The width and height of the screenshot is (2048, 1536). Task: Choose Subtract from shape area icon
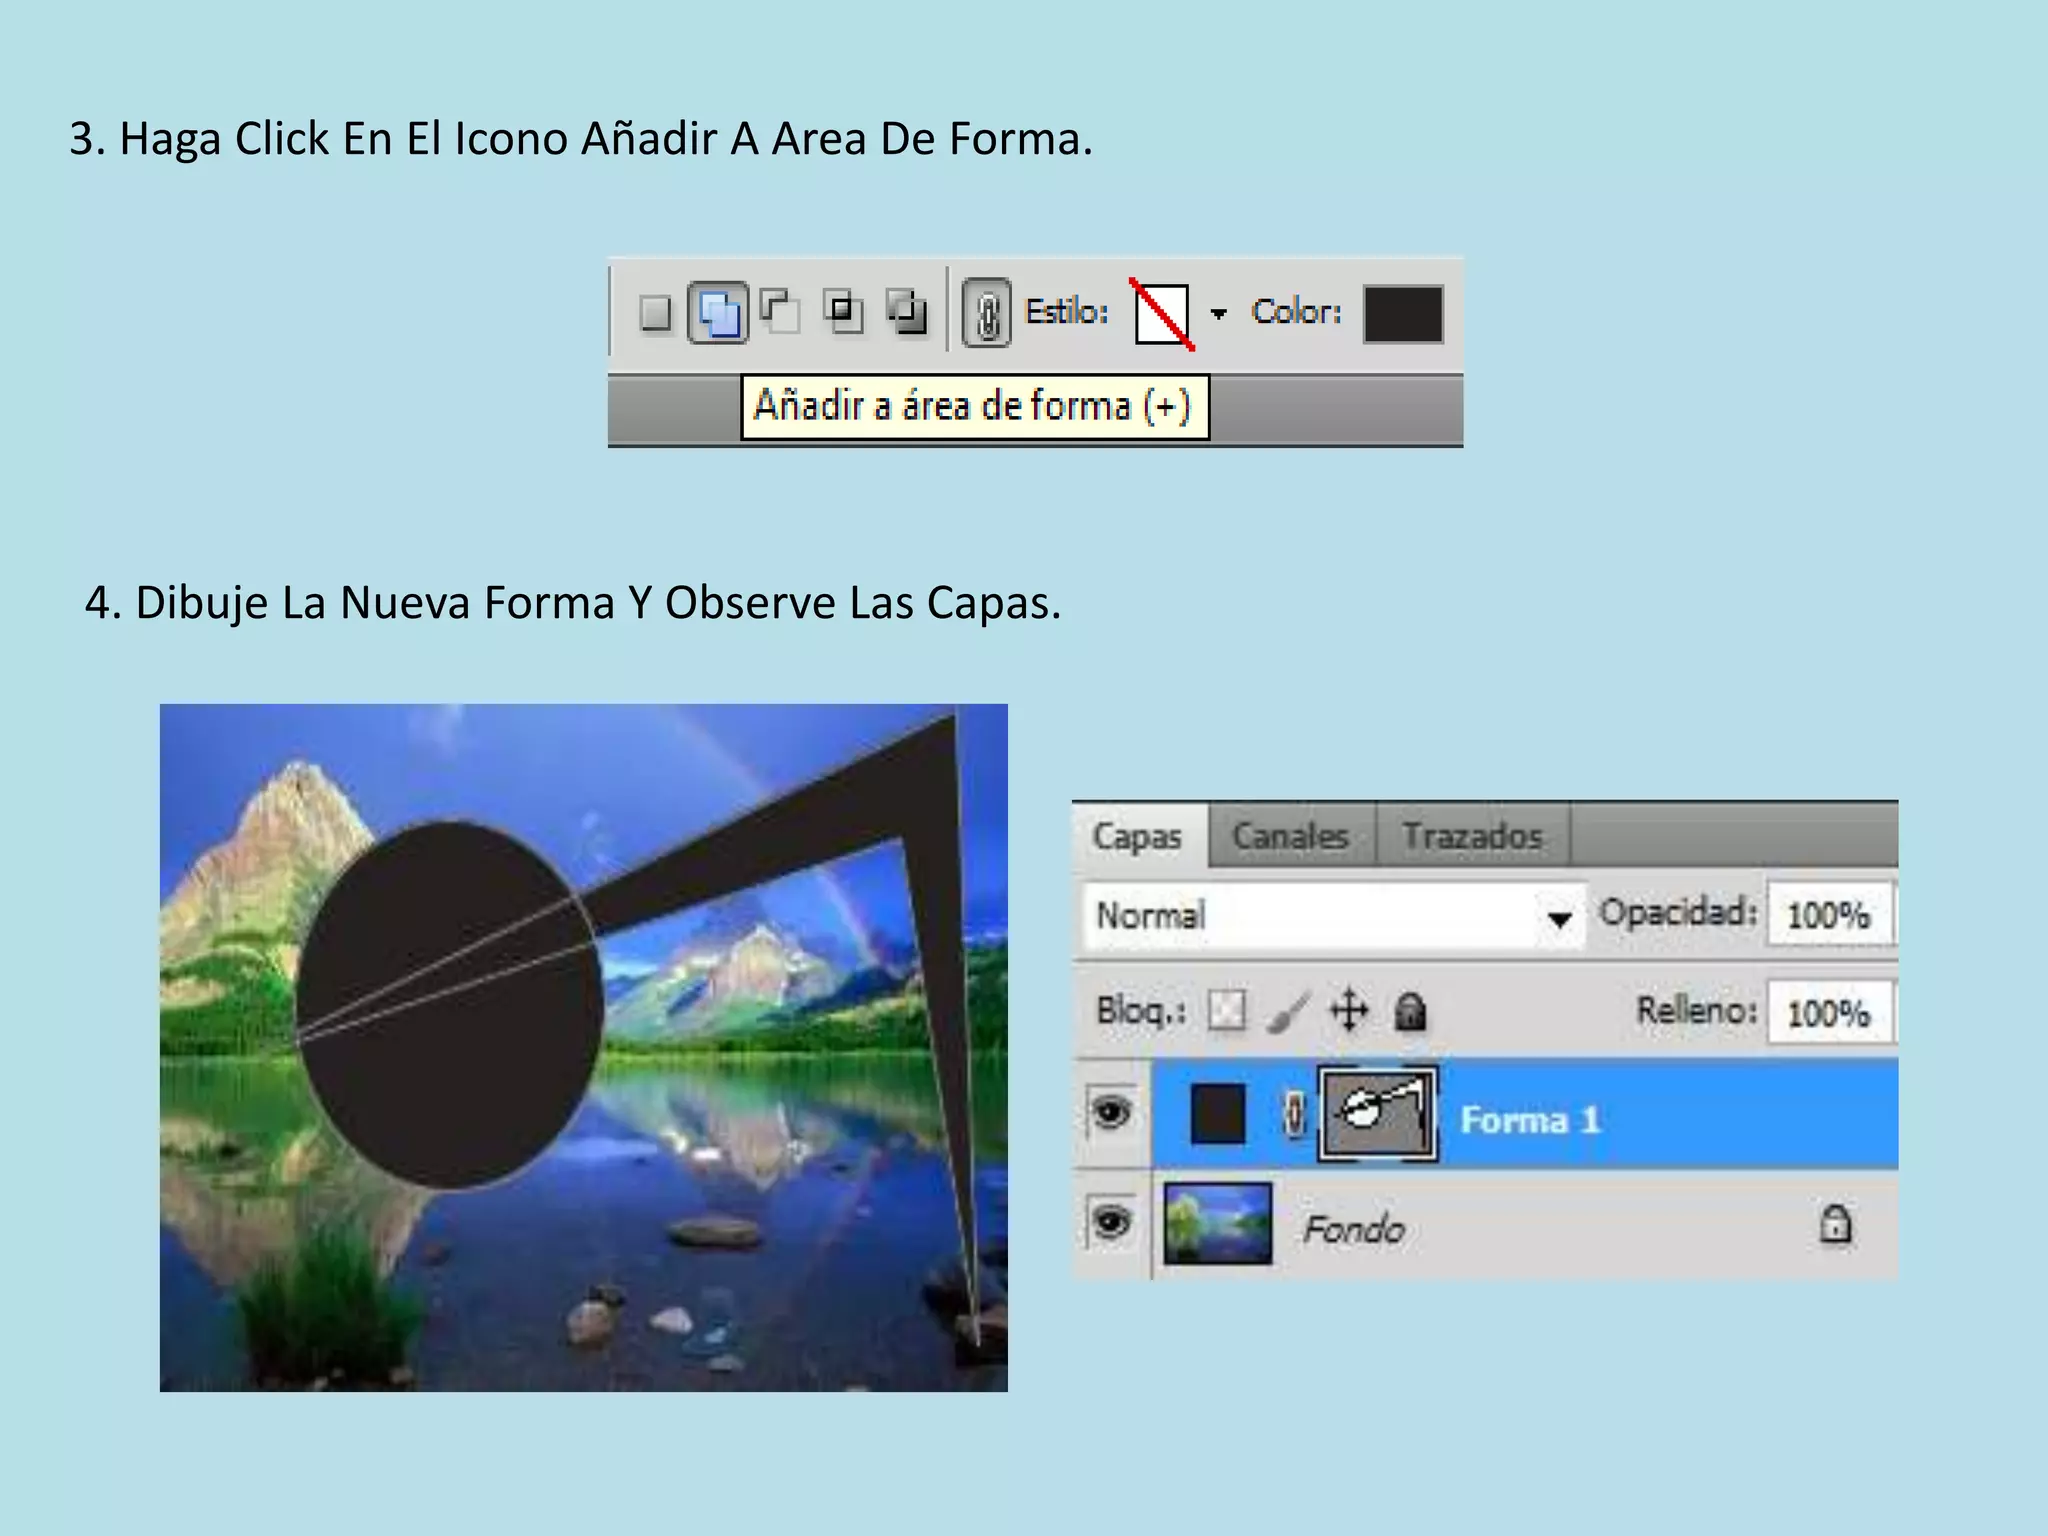coord(779,311)
